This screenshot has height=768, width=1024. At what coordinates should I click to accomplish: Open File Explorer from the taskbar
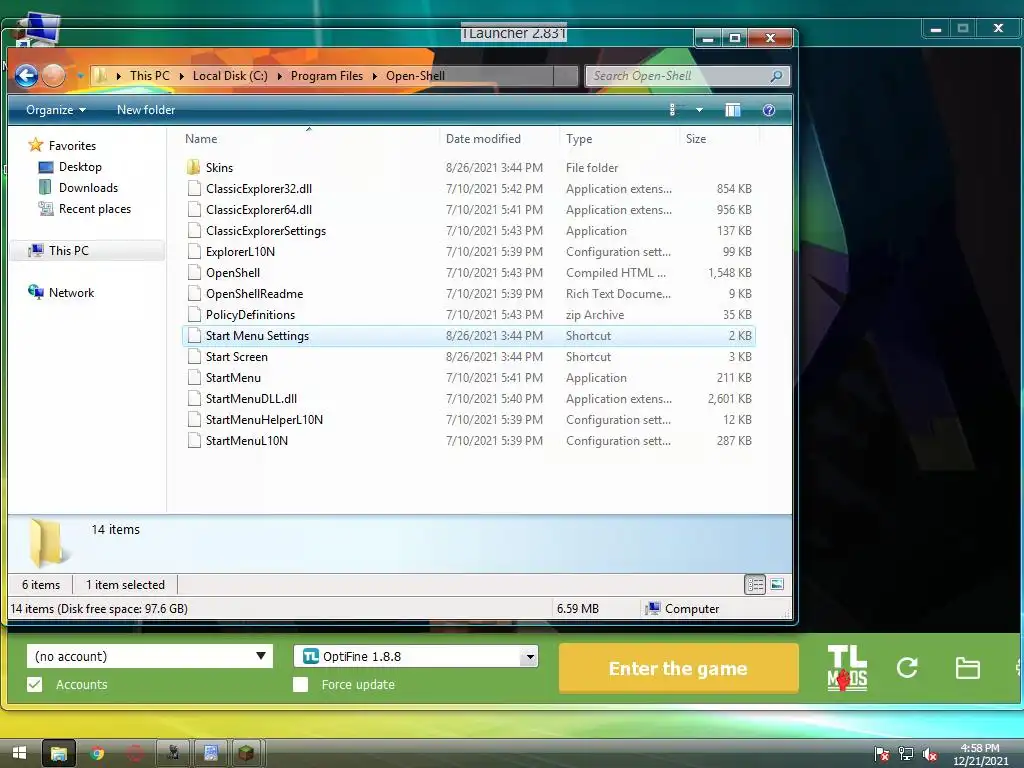(x=59, y=753)
